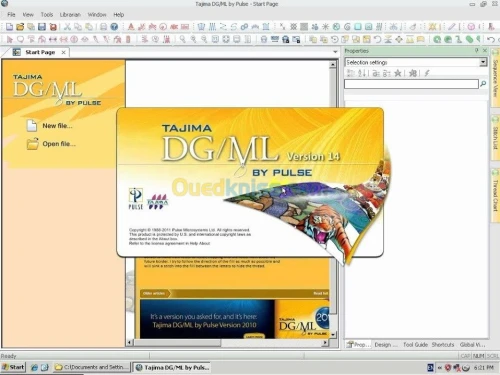Image resolution: width=500 pixels, height=375 pixels.
Task: Open the Selection settings dropdown
Action: pyautogui.click(x=483, y=62)
